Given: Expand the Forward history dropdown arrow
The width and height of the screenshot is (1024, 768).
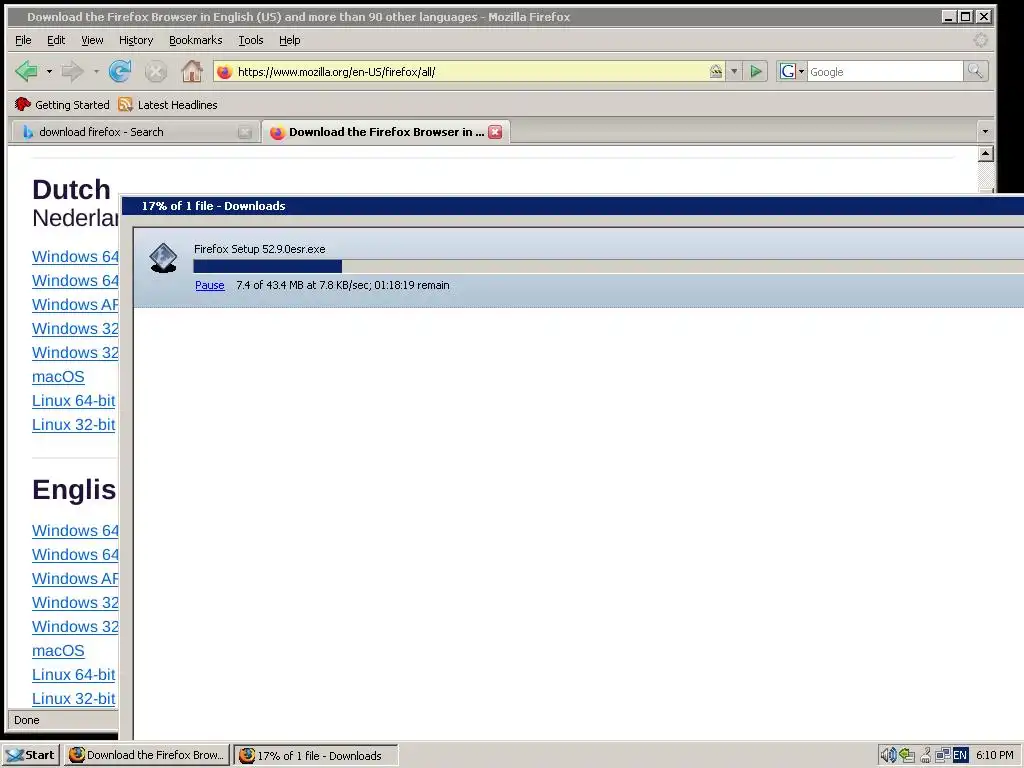Looking at the screenshot, I should [x=96, y=71].
